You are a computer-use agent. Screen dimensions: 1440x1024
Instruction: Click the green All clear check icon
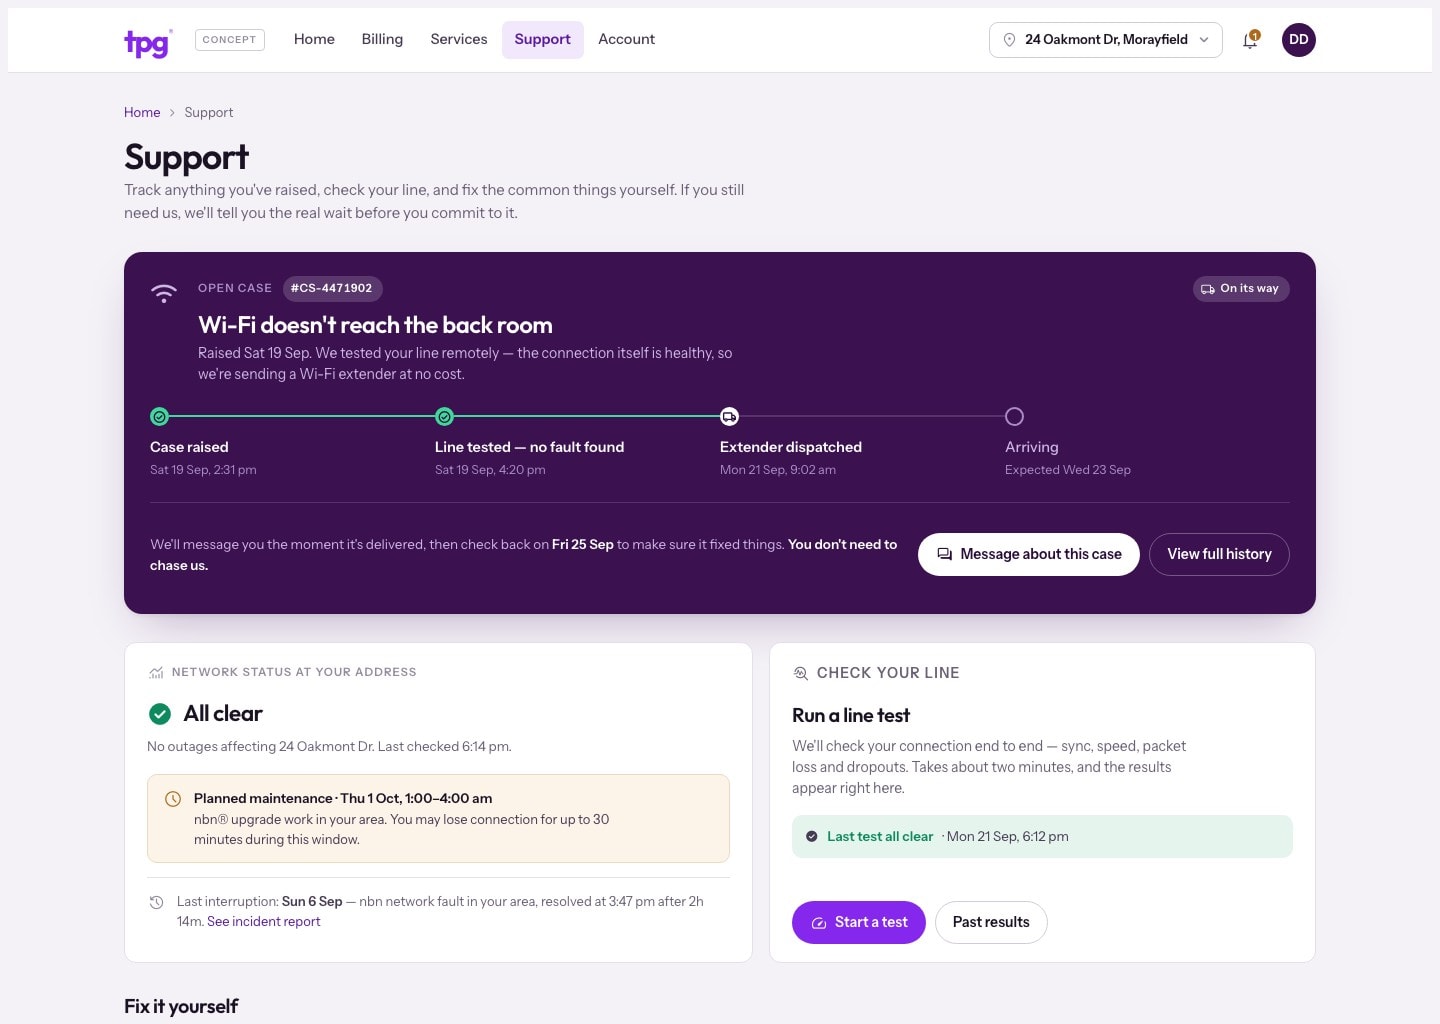pyautogui.click(x=160, y=714)
